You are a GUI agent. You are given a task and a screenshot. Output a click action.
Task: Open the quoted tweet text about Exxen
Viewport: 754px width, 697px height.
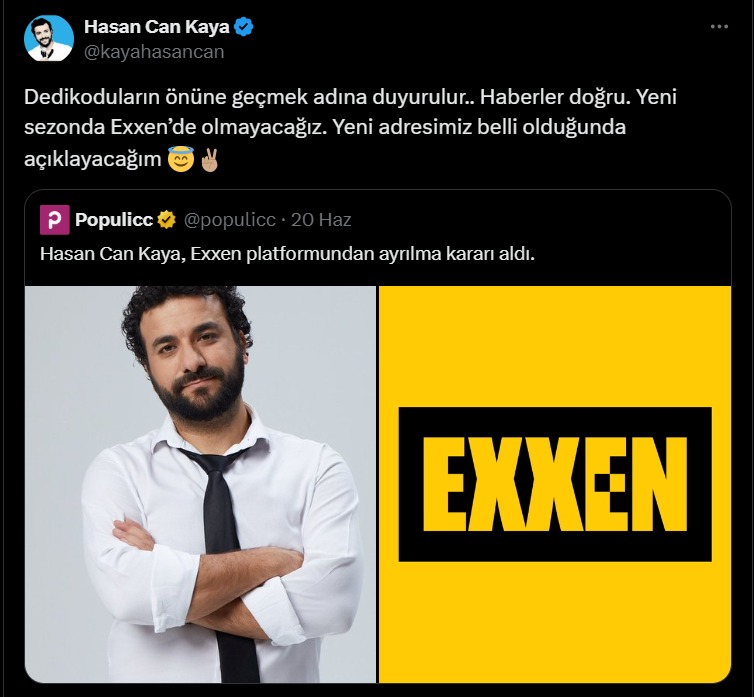tap(287, 253)
